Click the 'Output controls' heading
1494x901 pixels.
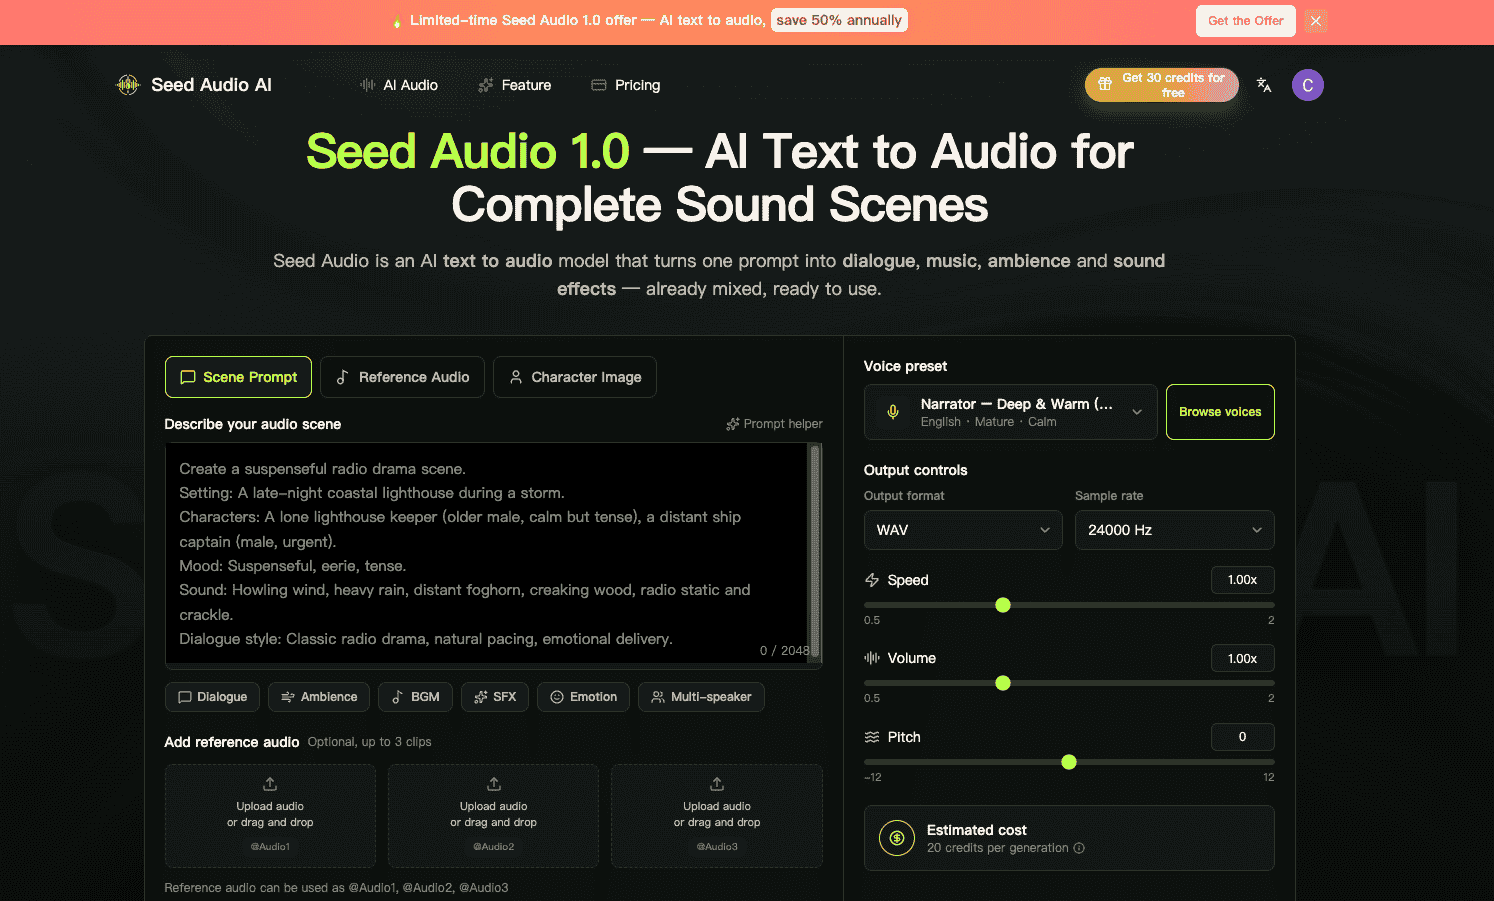[916, 470]
